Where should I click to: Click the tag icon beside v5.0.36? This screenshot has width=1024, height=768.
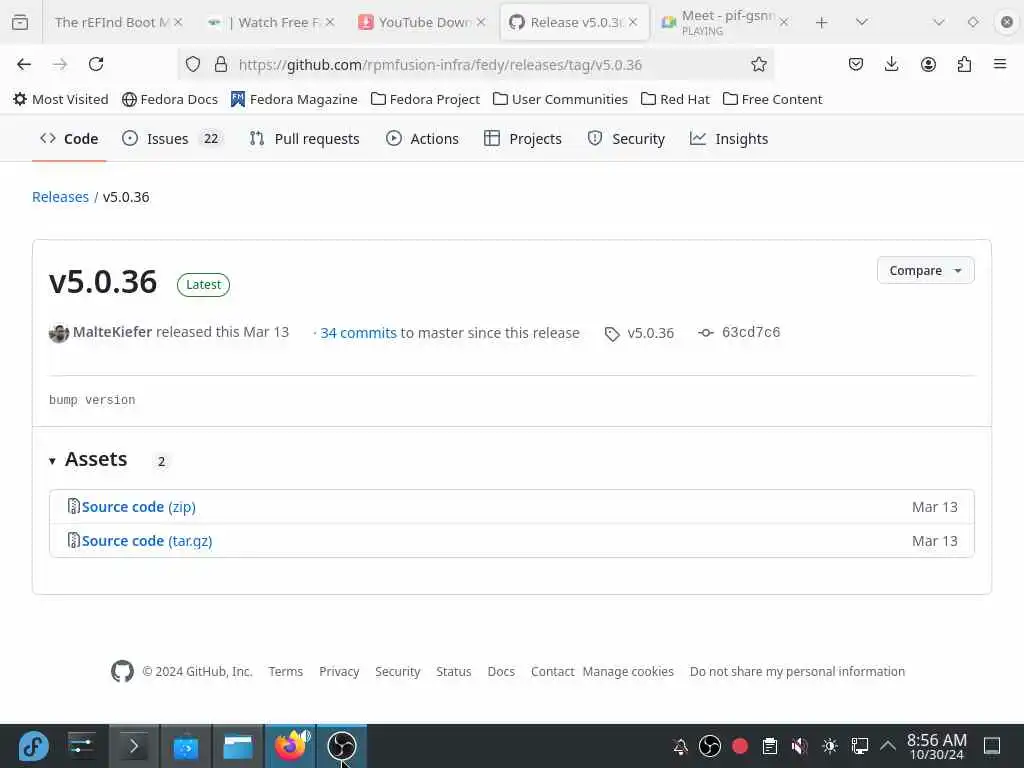[x=611, y=334]
